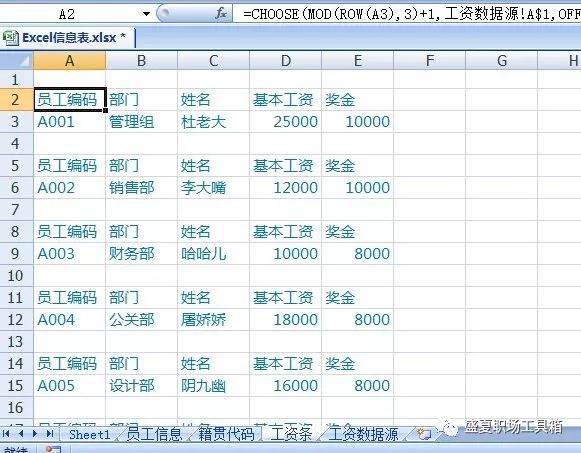Select column G header

click(501, 61)
